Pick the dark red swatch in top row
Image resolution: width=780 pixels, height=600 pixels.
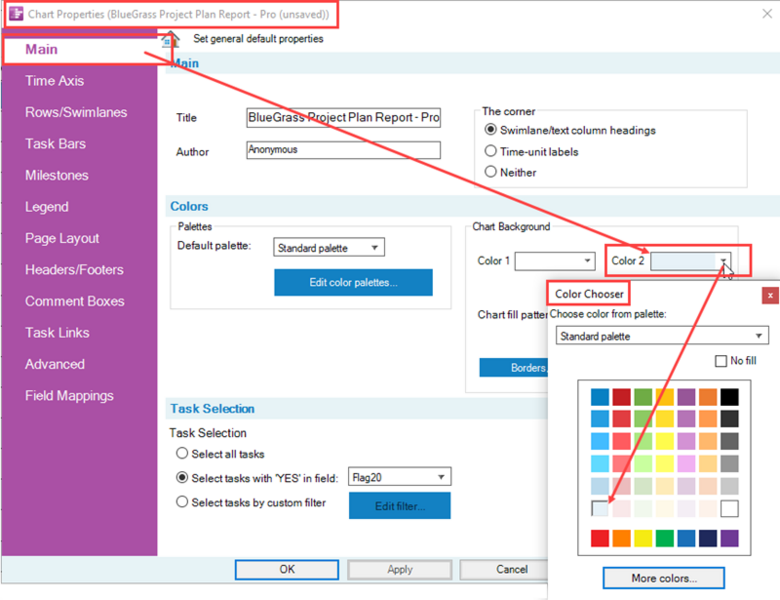pos(621,397)
